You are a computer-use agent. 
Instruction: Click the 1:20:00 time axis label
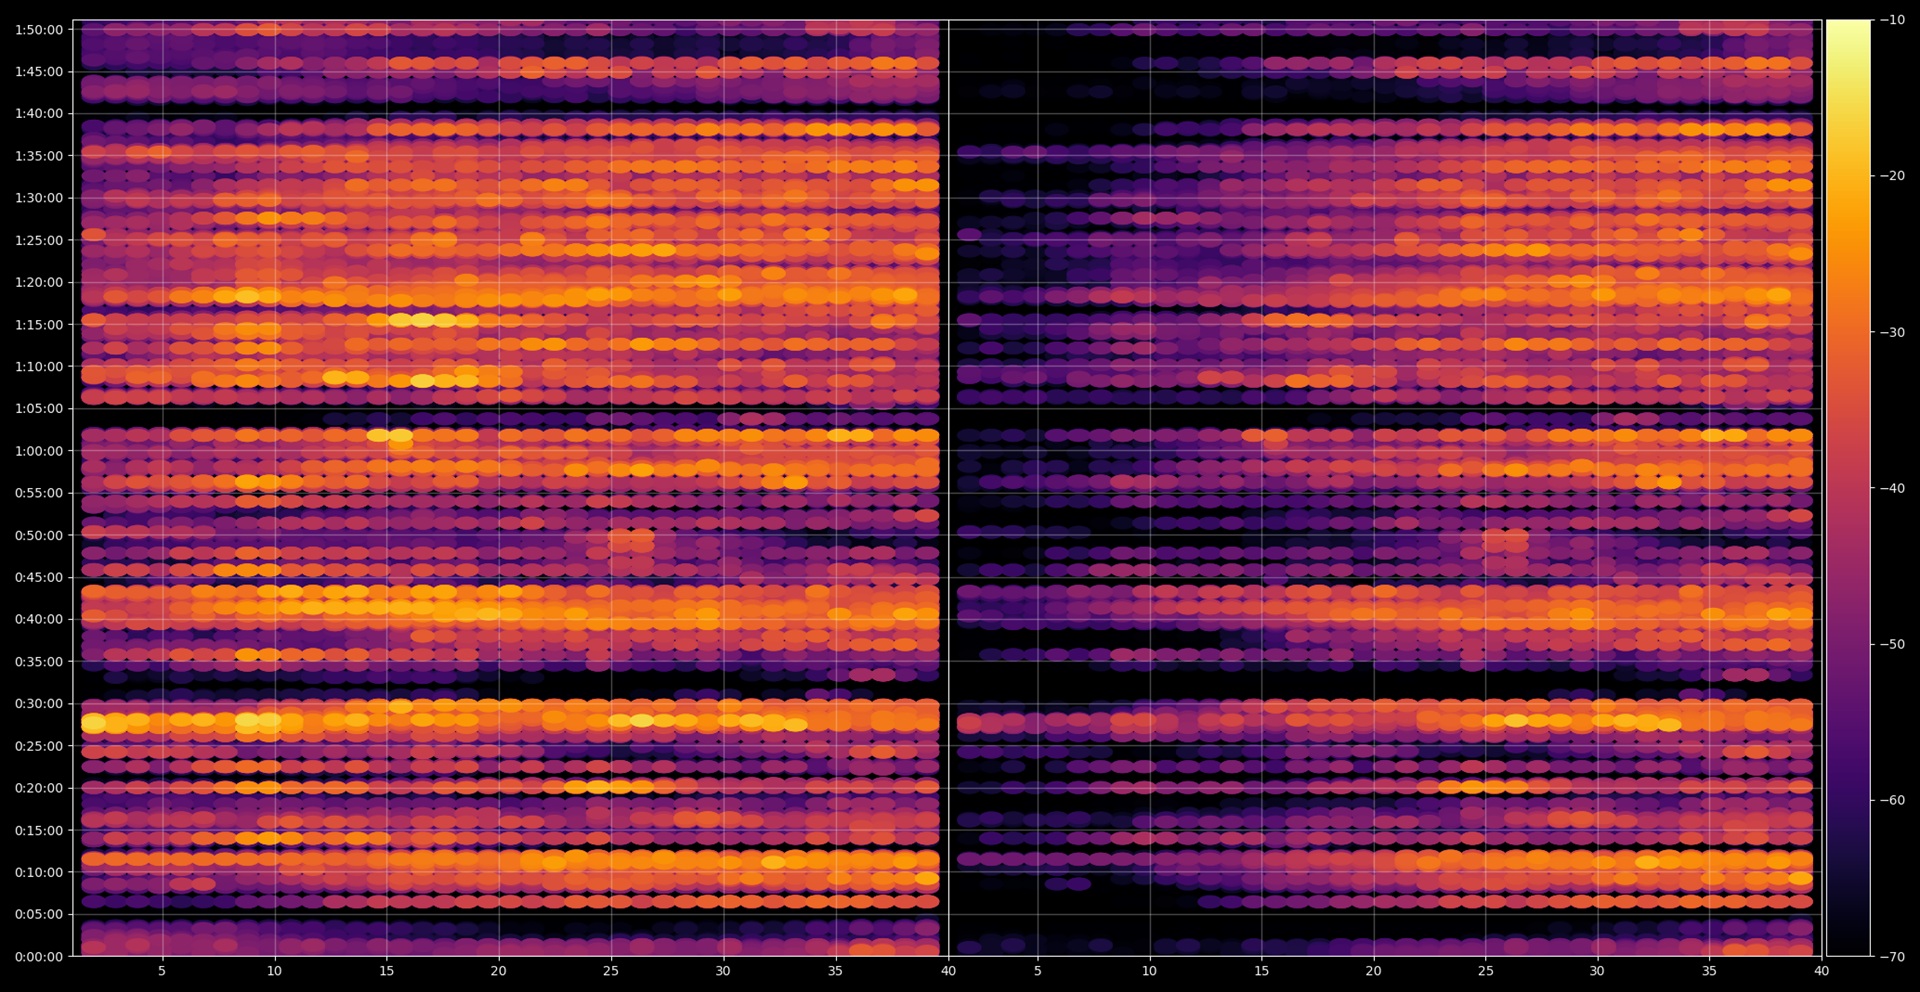click(39, 282)
